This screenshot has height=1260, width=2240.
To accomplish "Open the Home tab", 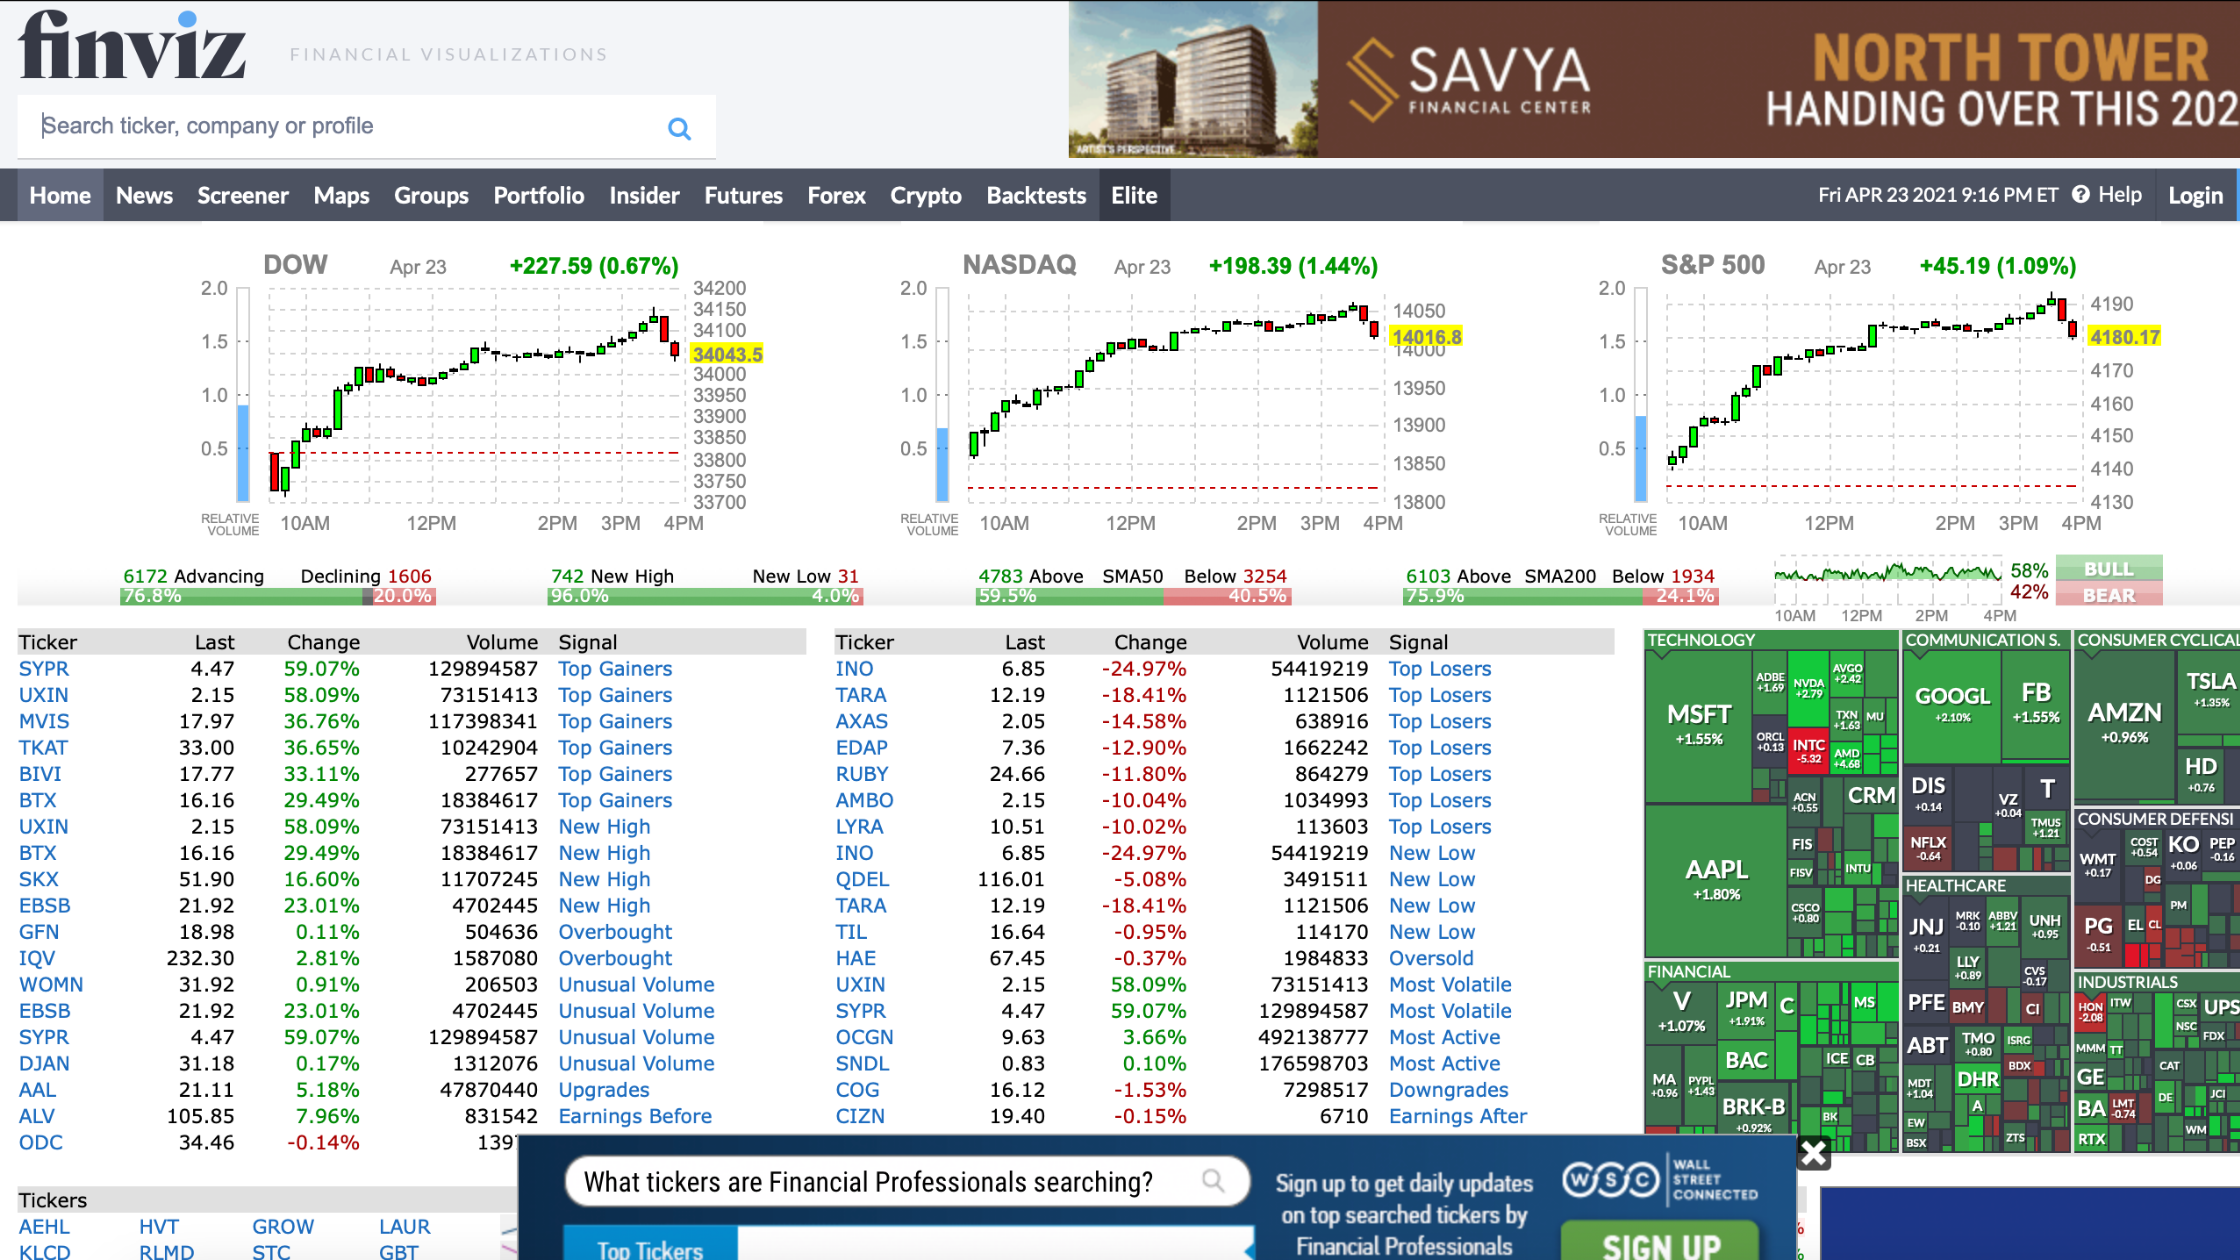I will click(x=60, y=195).
